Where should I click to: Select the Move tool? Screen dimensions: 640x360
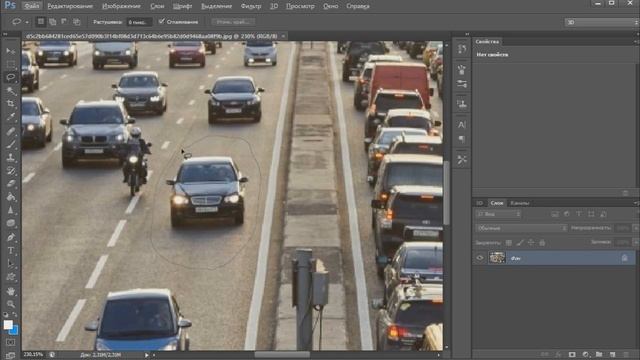tap(11, 51)
